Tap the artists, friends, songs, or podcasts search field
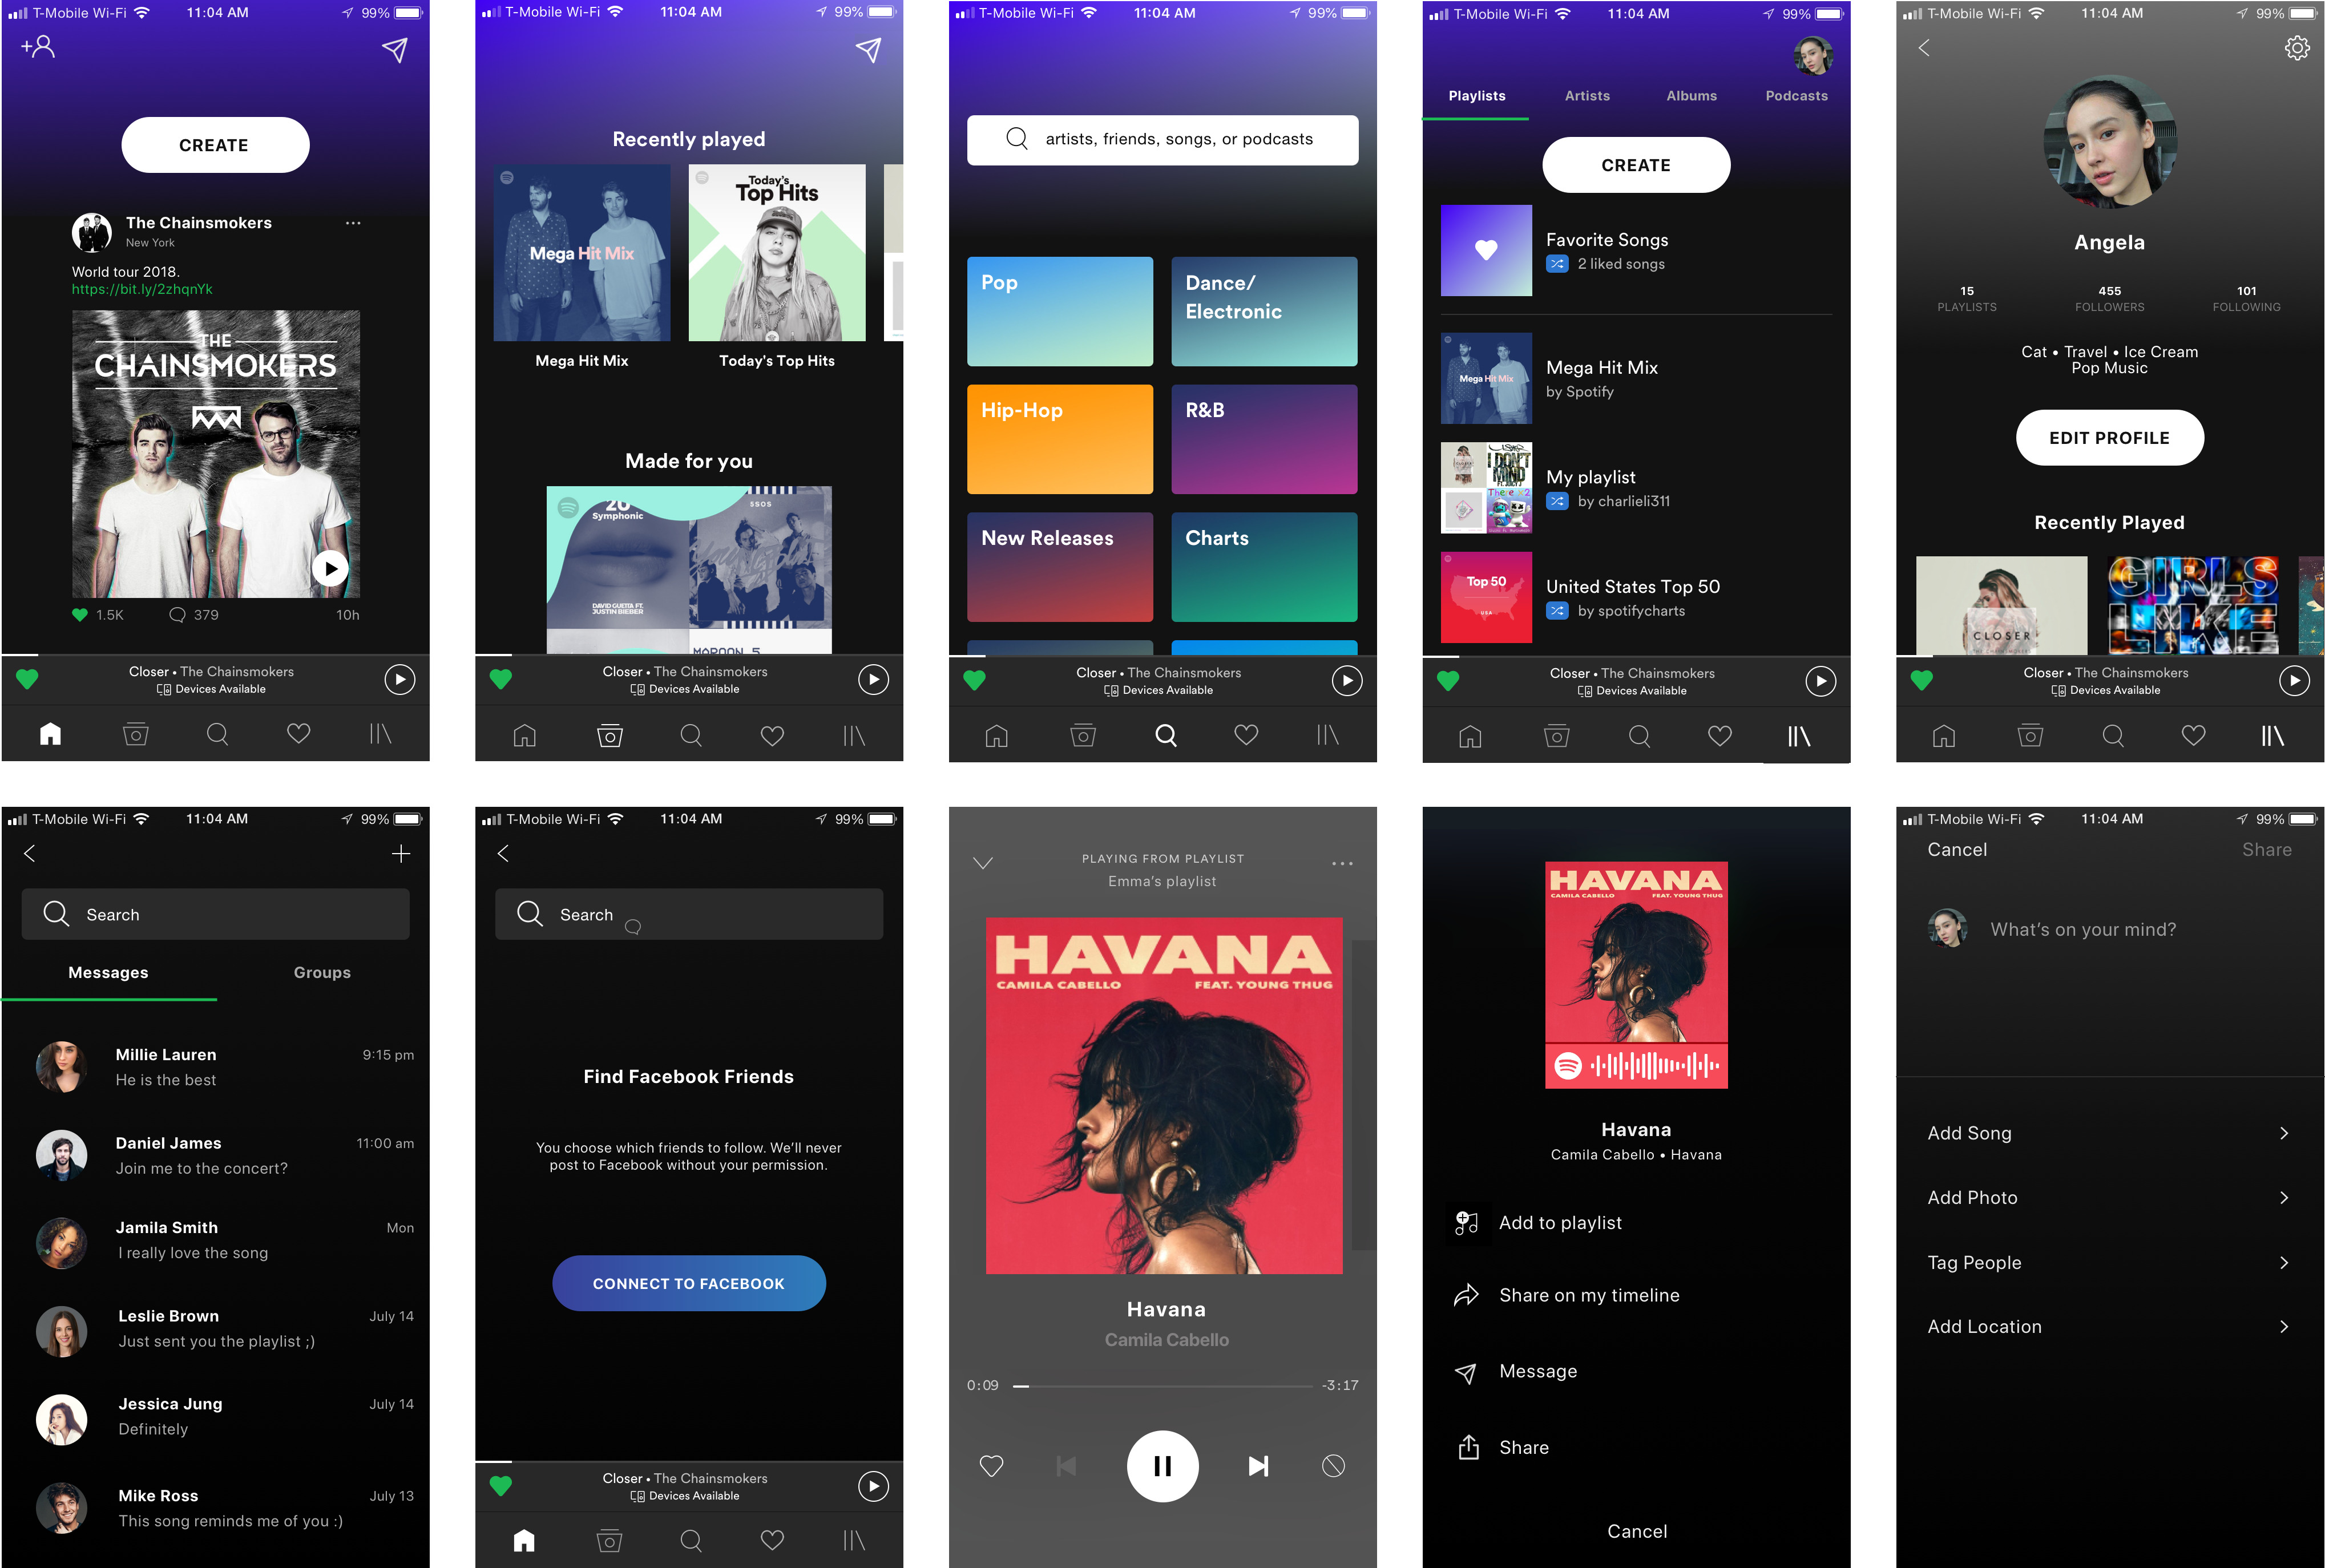Image resolution: width=2325 pixels, height=1568 pixels. tap(1162, 139)
